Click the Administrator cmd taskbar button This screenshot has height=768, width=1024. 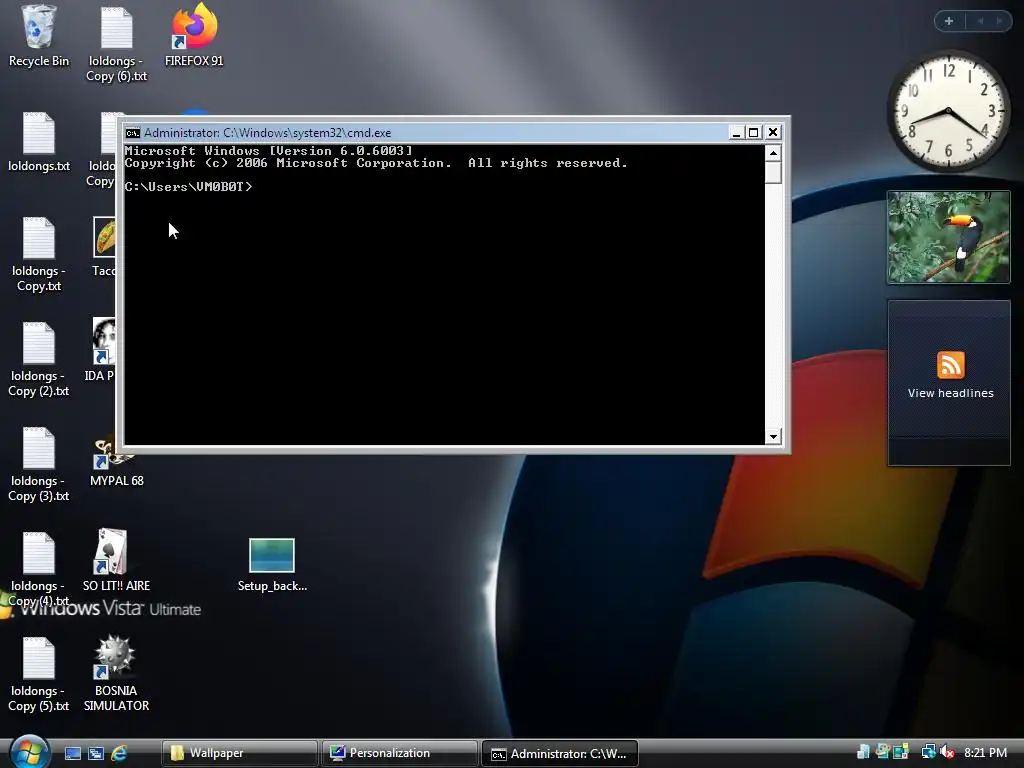pos(559,753)
